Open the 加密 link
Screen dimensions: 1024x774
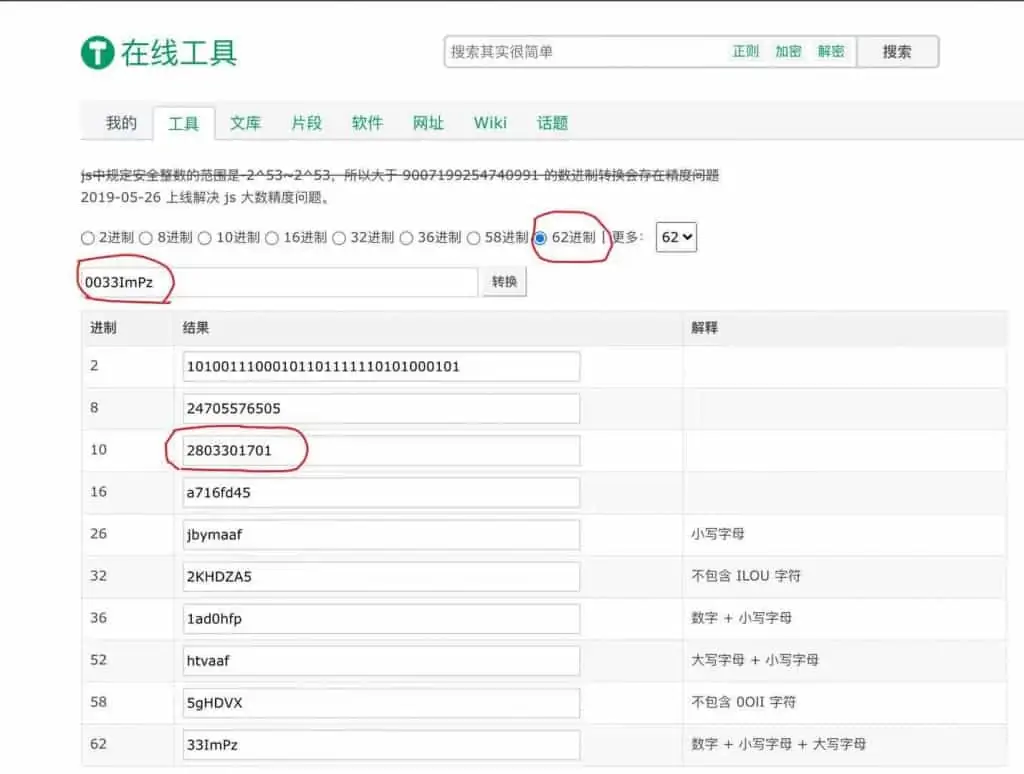[789, 52]
